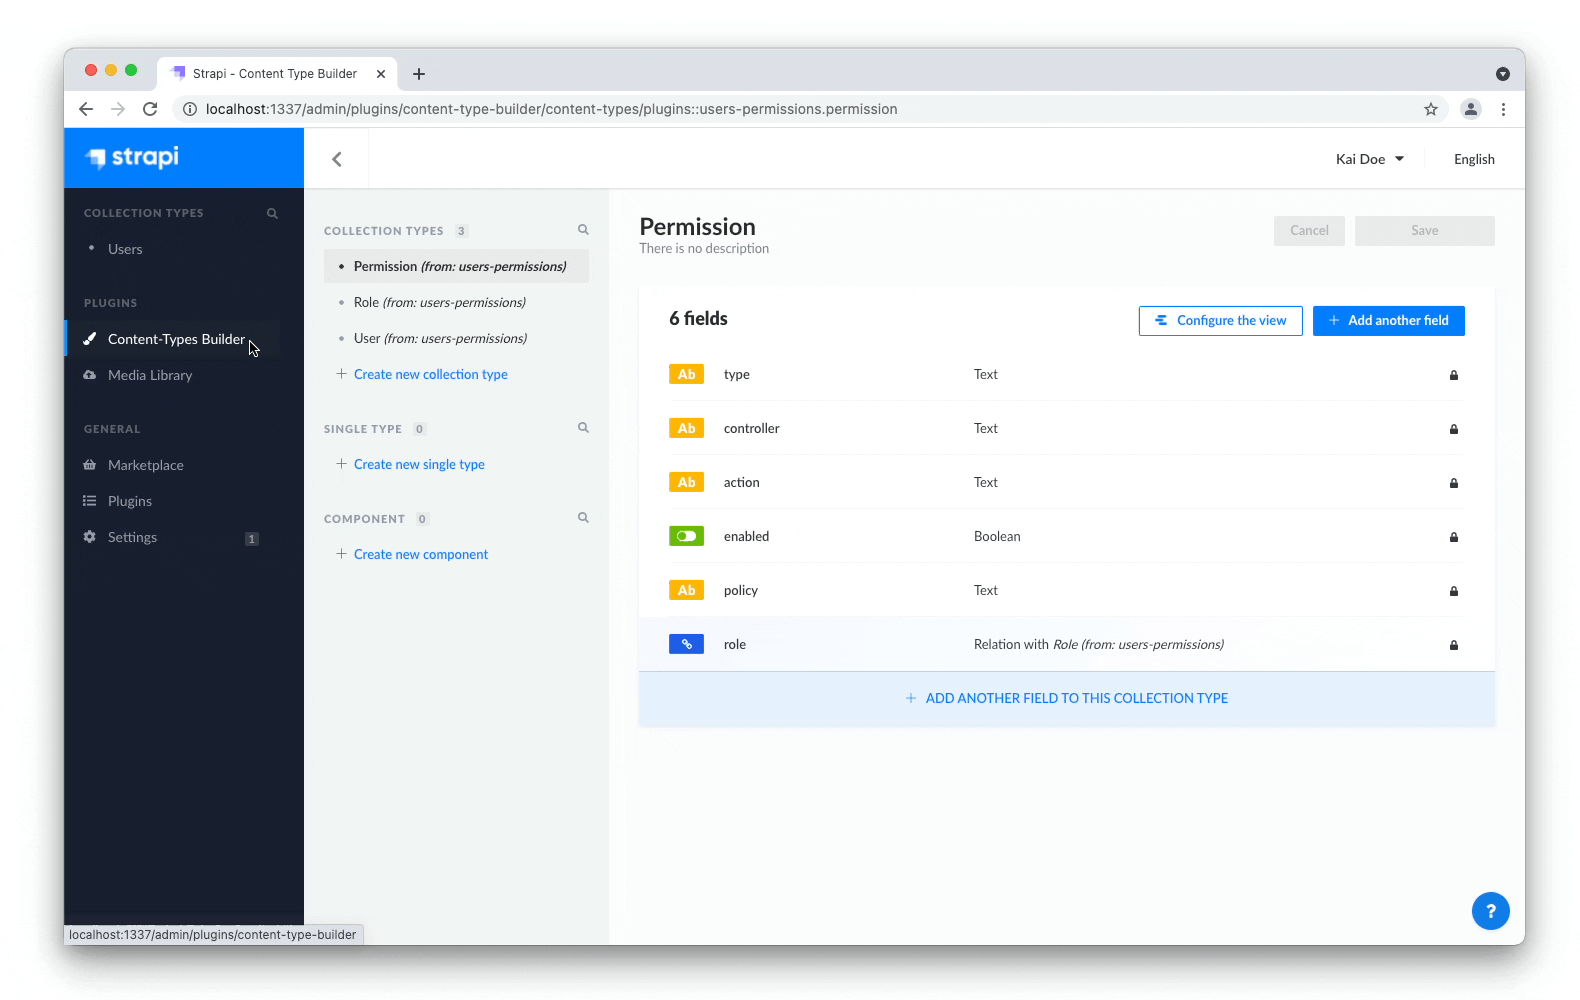Click the boolean toggle icon for enabled
Viewport: 1580px width, 1000px height.
click(686, 536)
